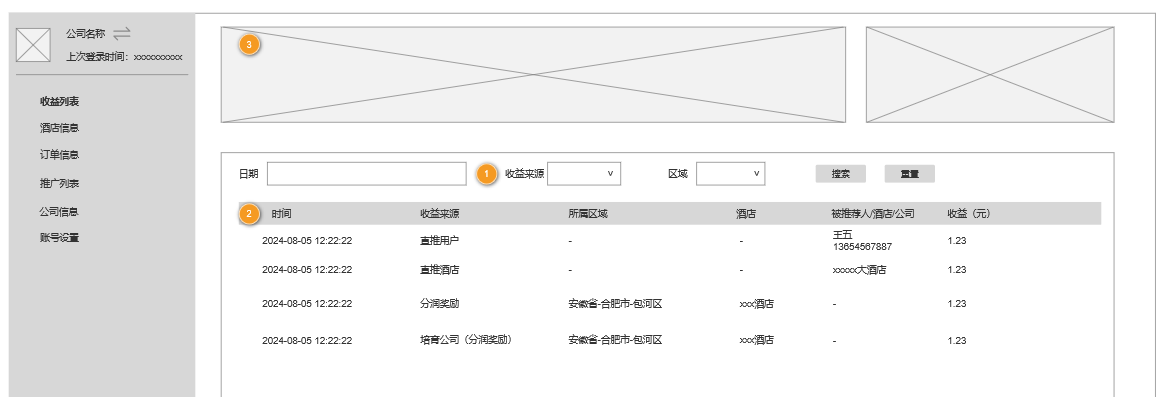The image size is (1163, 397).
Task: Open 账号设置 in the sidebar
Action: (59, 238)
